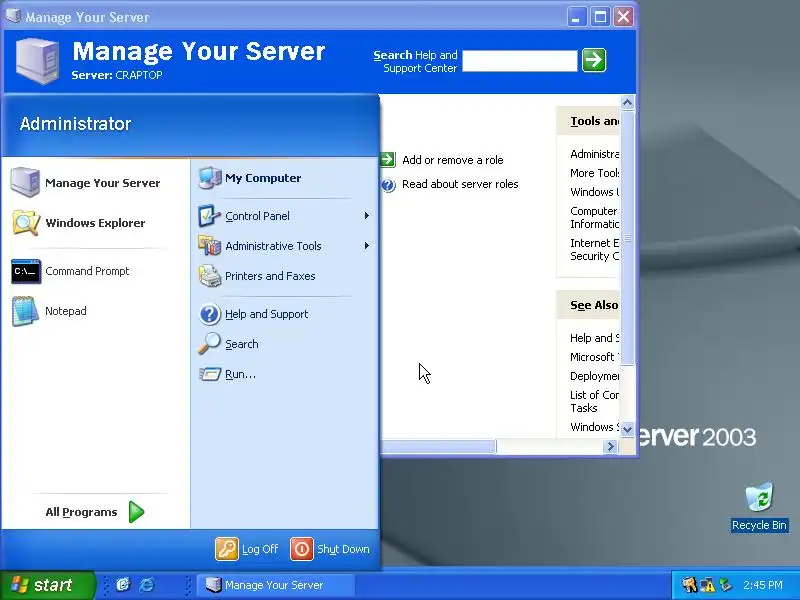Image resolution: width=800 pixels, height=600 pixels.
Task: Open Administrative Tools in Start menu
Action: point(284,246)
